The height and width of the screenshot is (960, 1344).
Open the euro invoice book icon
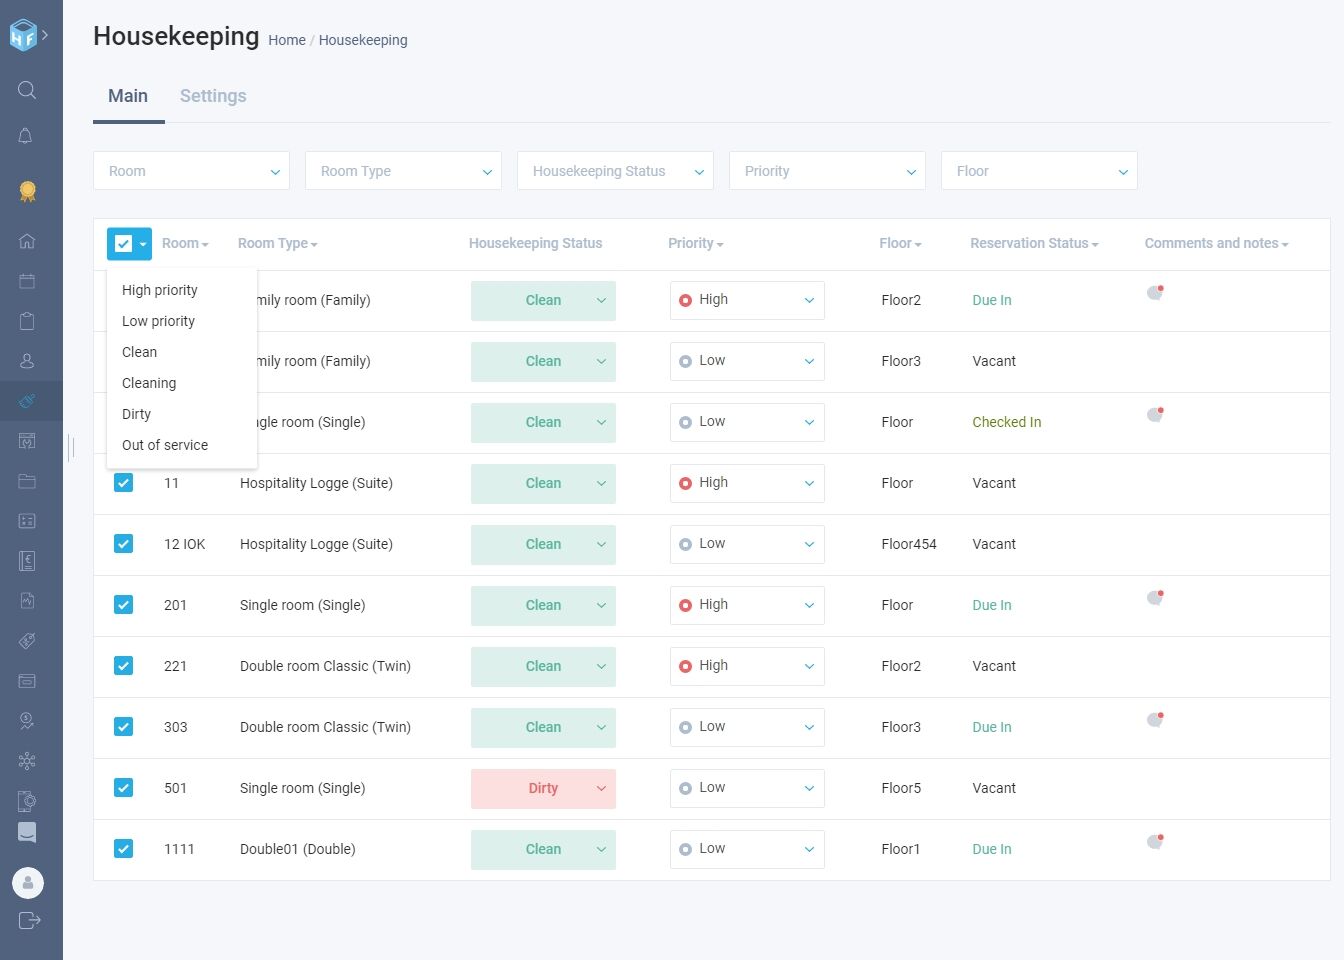[27, 561]
